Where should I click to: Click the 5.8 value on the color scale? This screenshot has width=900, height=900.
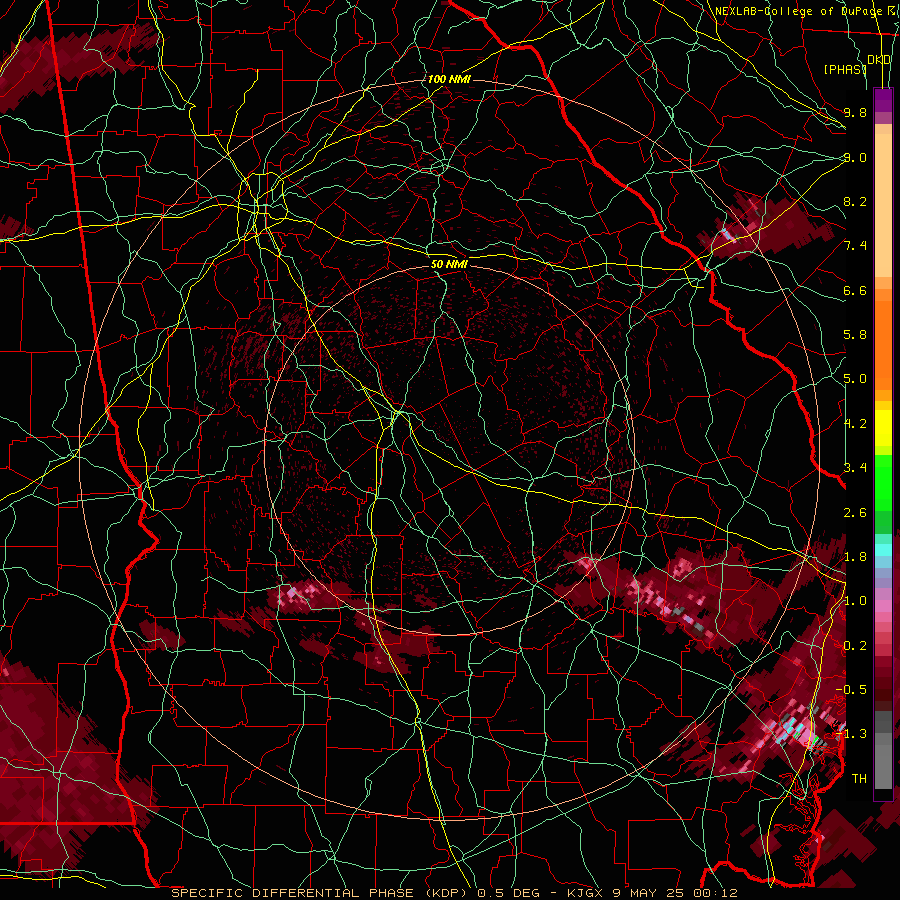pyautogui.click(x=855, y=335)
